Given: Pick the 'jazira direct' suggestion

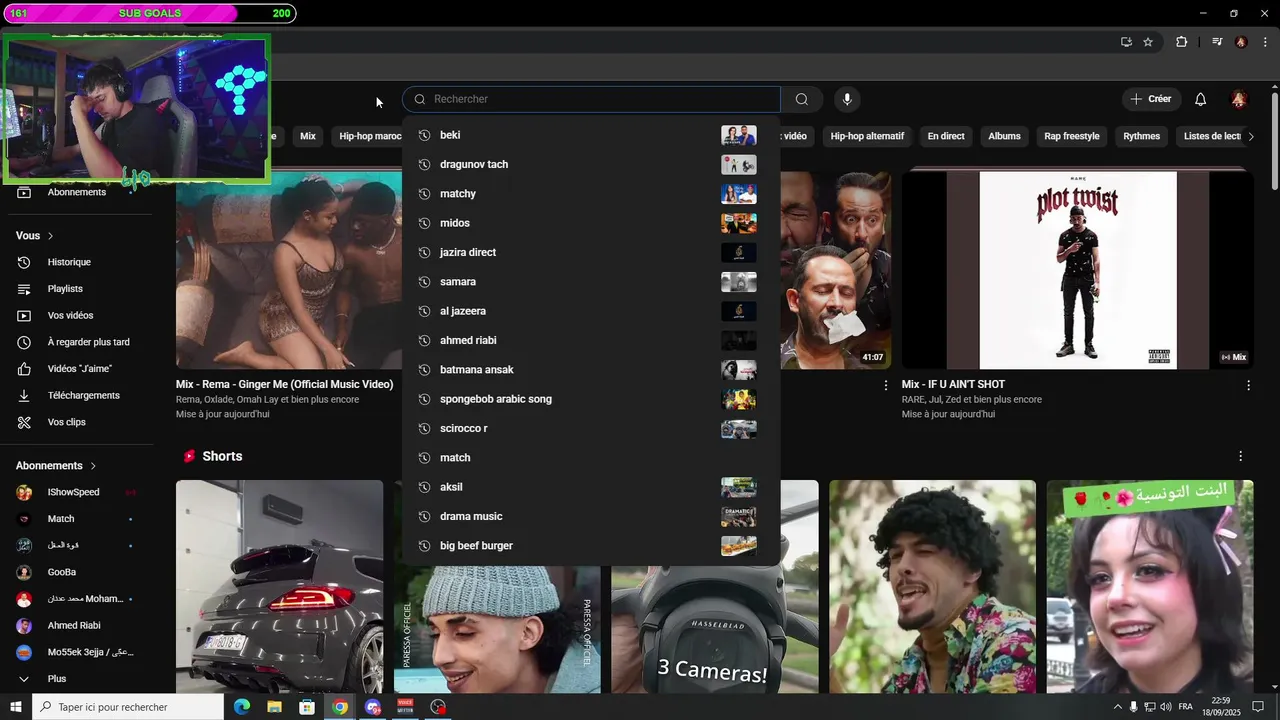Looking at the screenshot, I should pyautogui.click(x=591, y=252).
